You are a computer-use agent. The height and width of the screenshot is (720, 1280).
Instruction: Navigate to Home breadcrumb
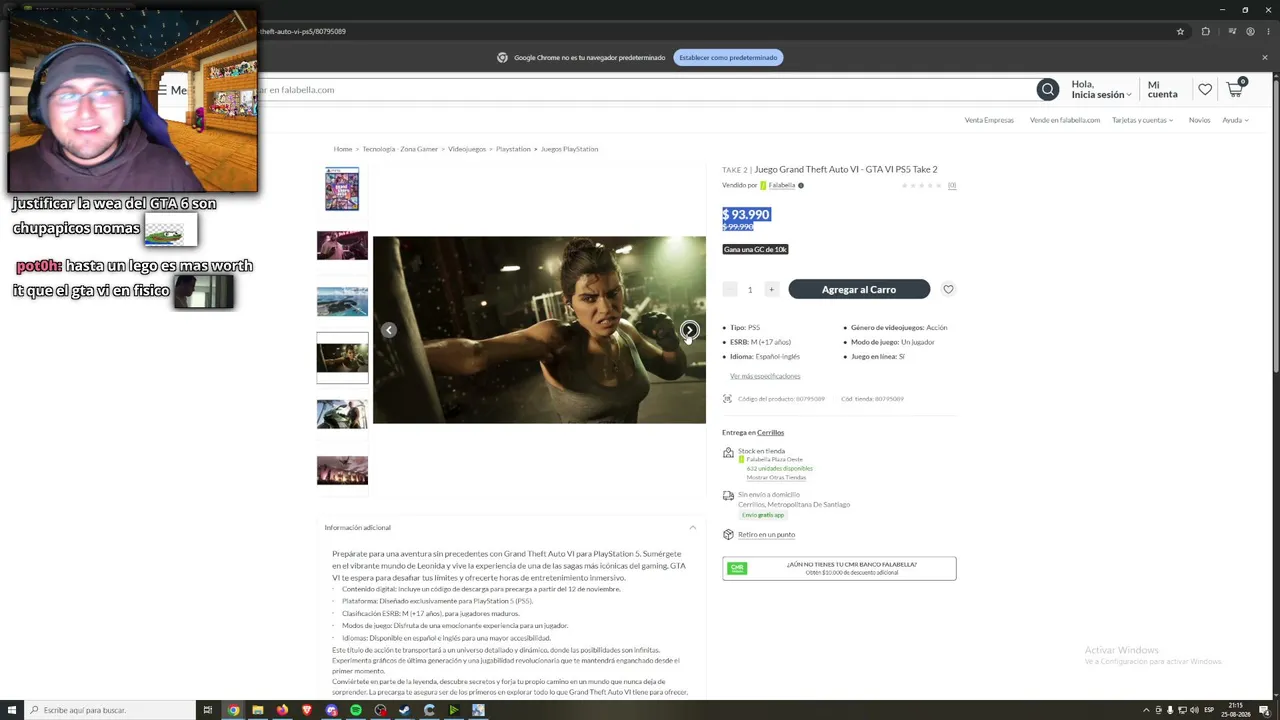click(343, 149)
